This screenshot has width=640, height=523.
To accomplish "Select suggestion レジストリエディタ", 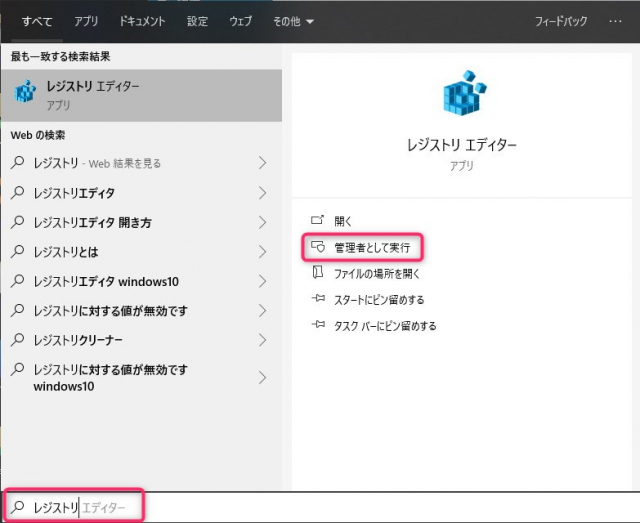I will point(141,193).
